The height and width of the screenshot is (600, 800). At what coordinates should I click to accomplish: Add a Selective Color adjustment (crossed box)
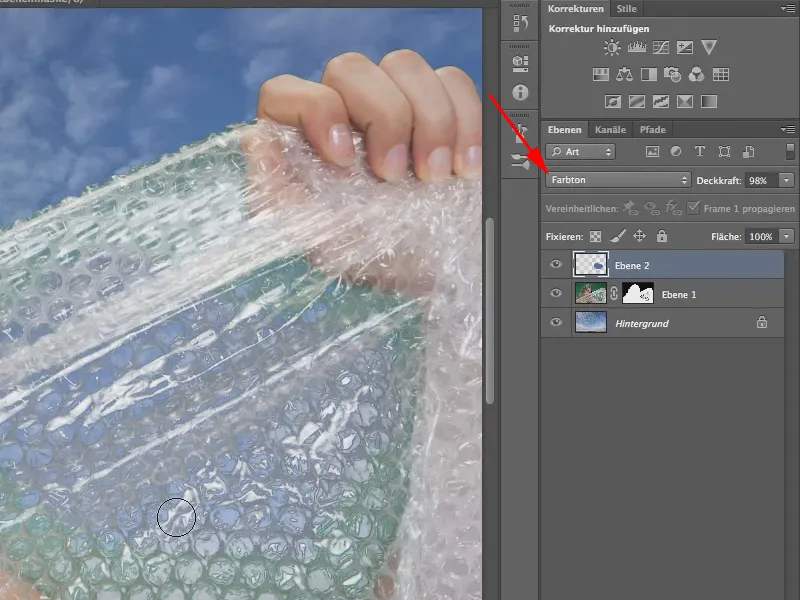(x=685, y=102)
